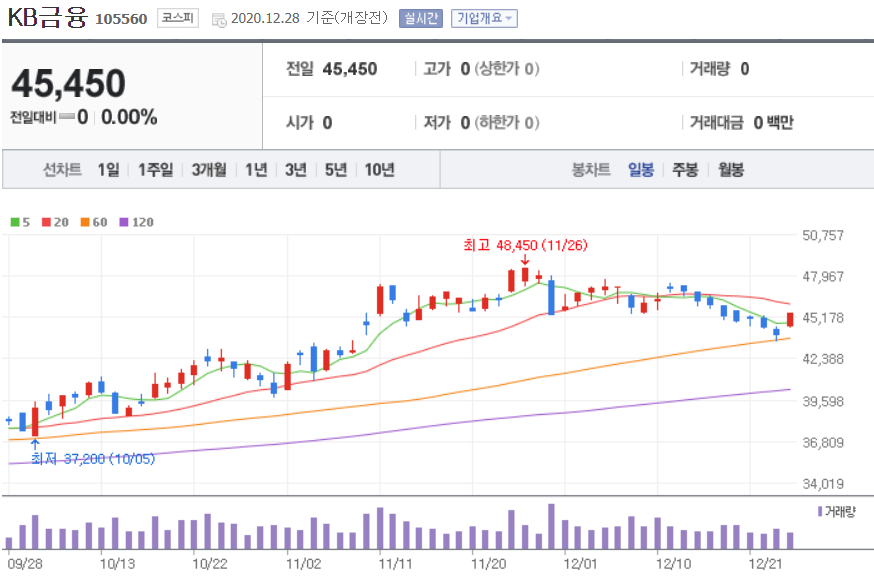
Task: Select the 1주일 line chart tab
Action: coord(156,169)
